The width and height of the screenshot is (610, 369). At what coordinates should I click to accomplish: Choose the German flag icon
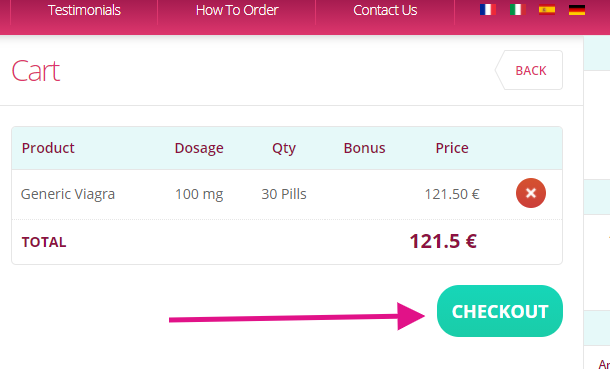577,10
